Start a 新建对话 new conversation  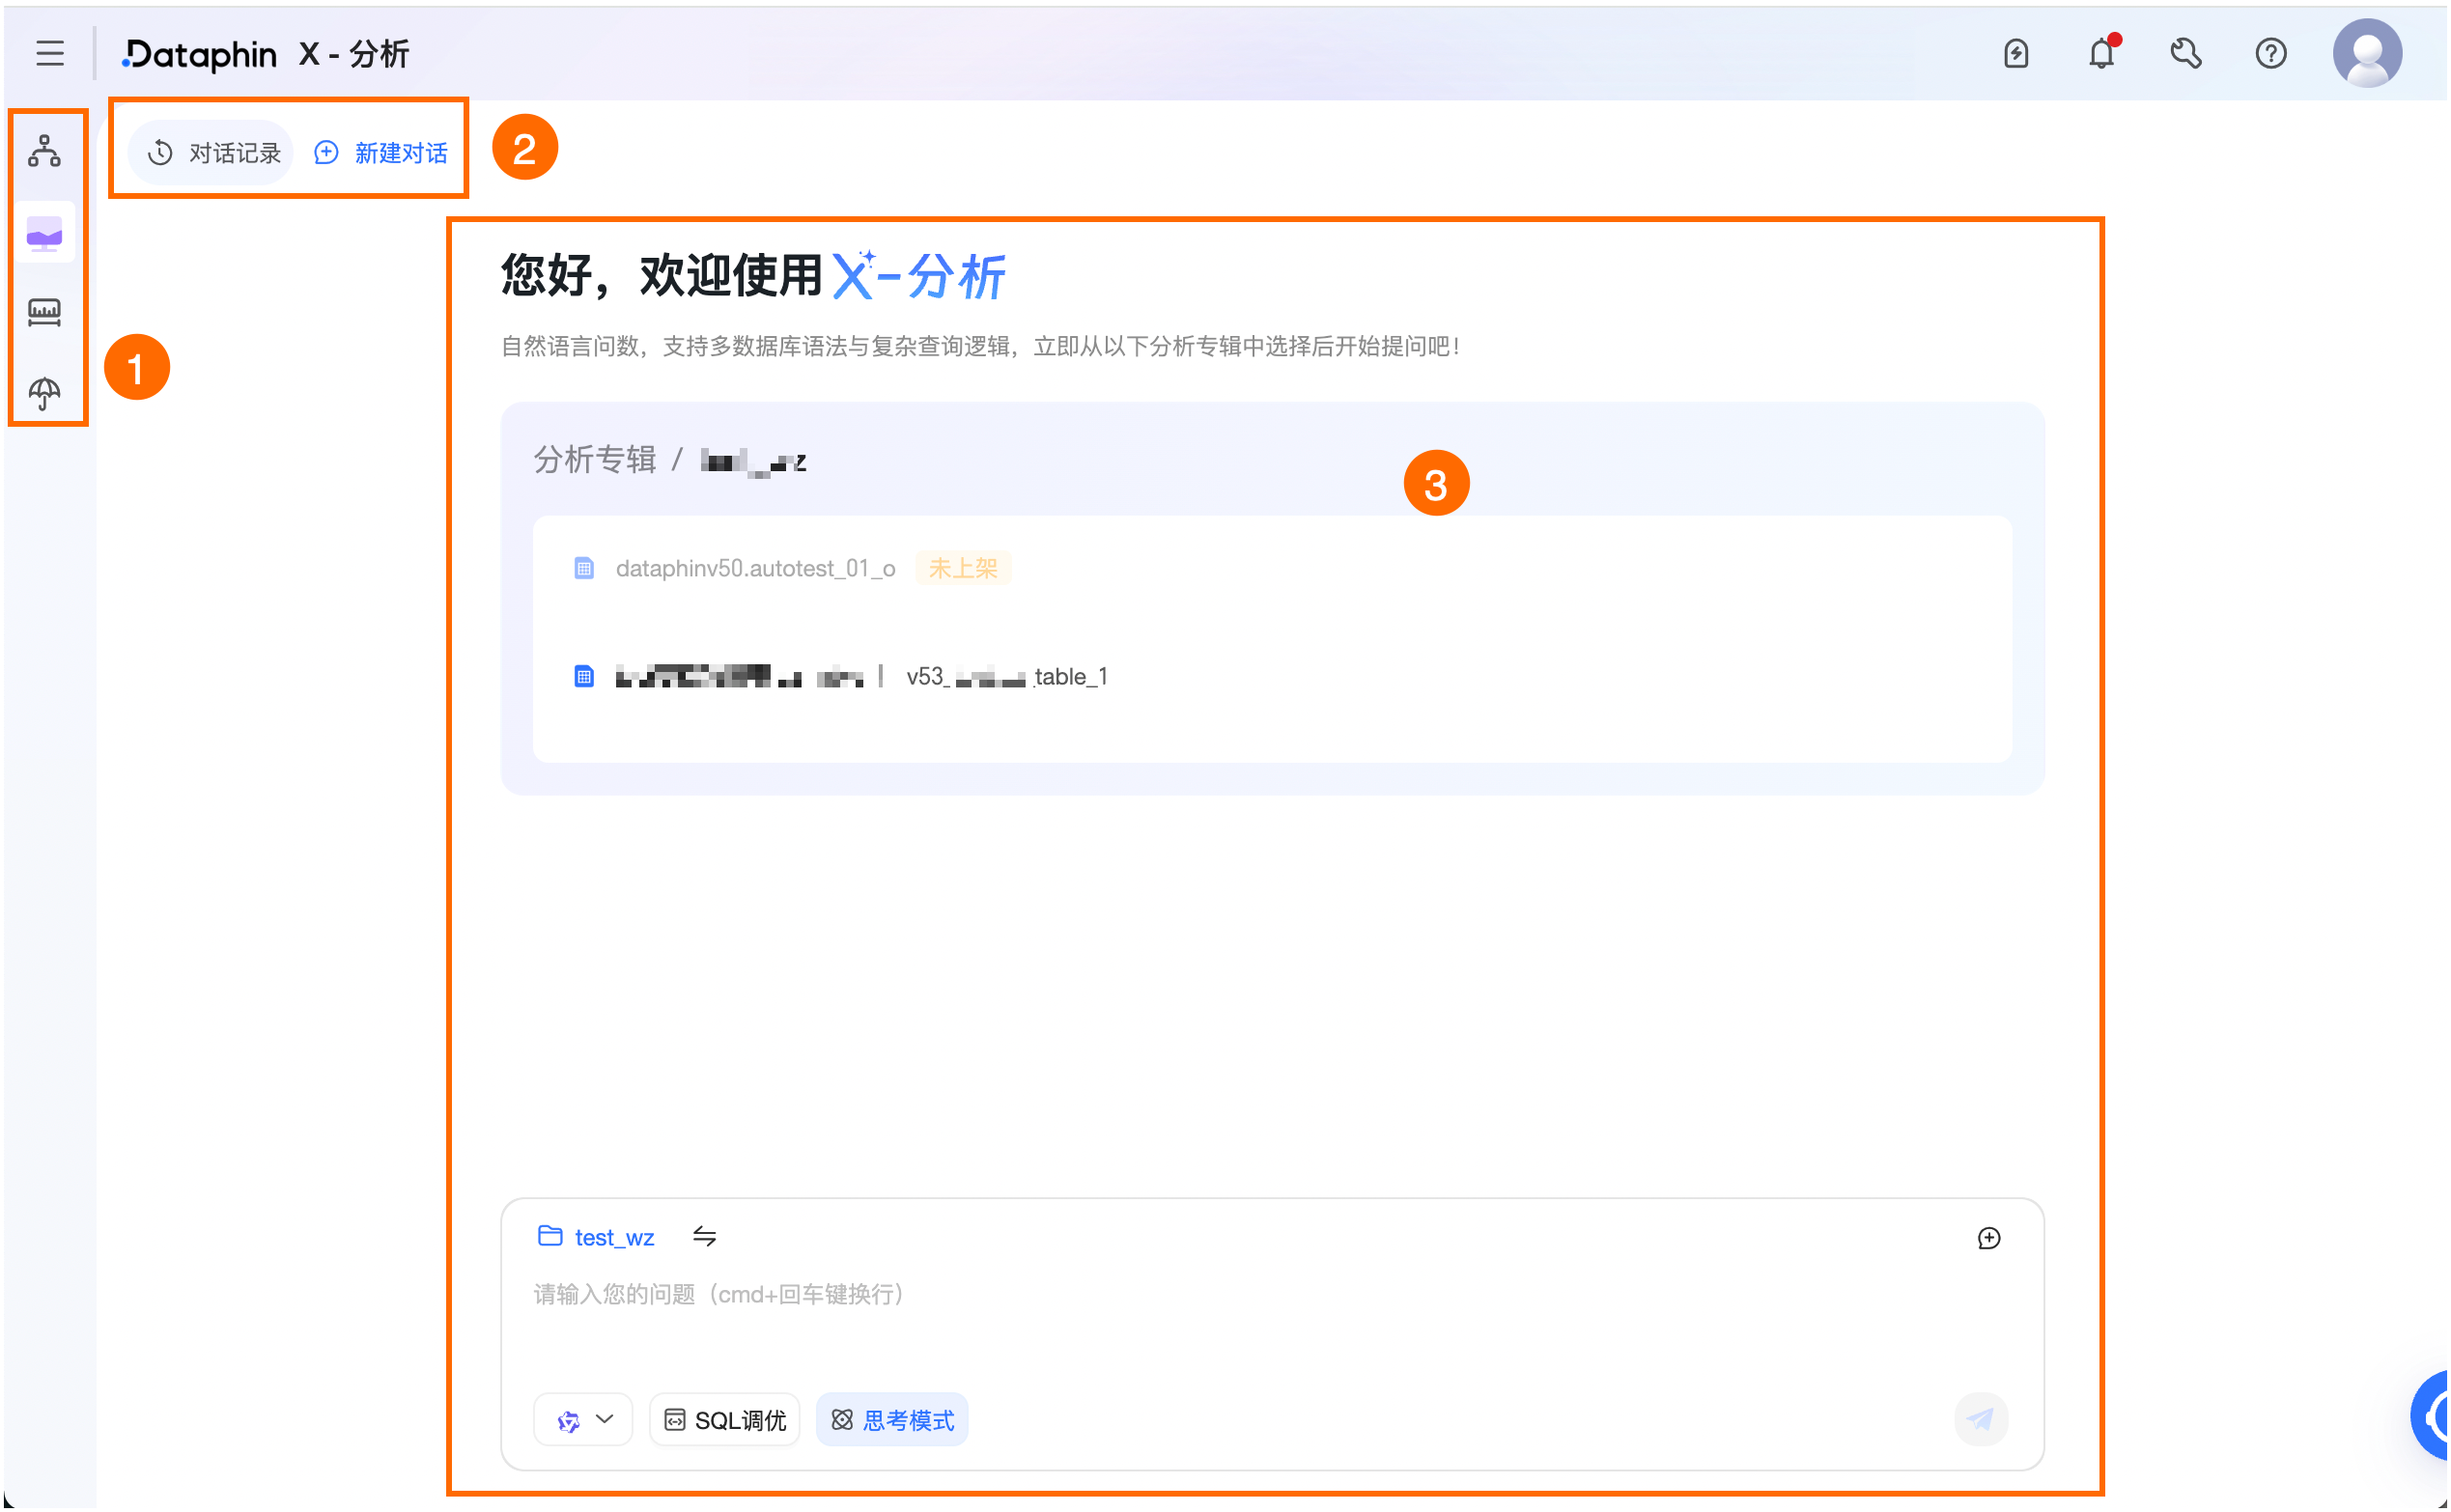[x=381, y=153]
